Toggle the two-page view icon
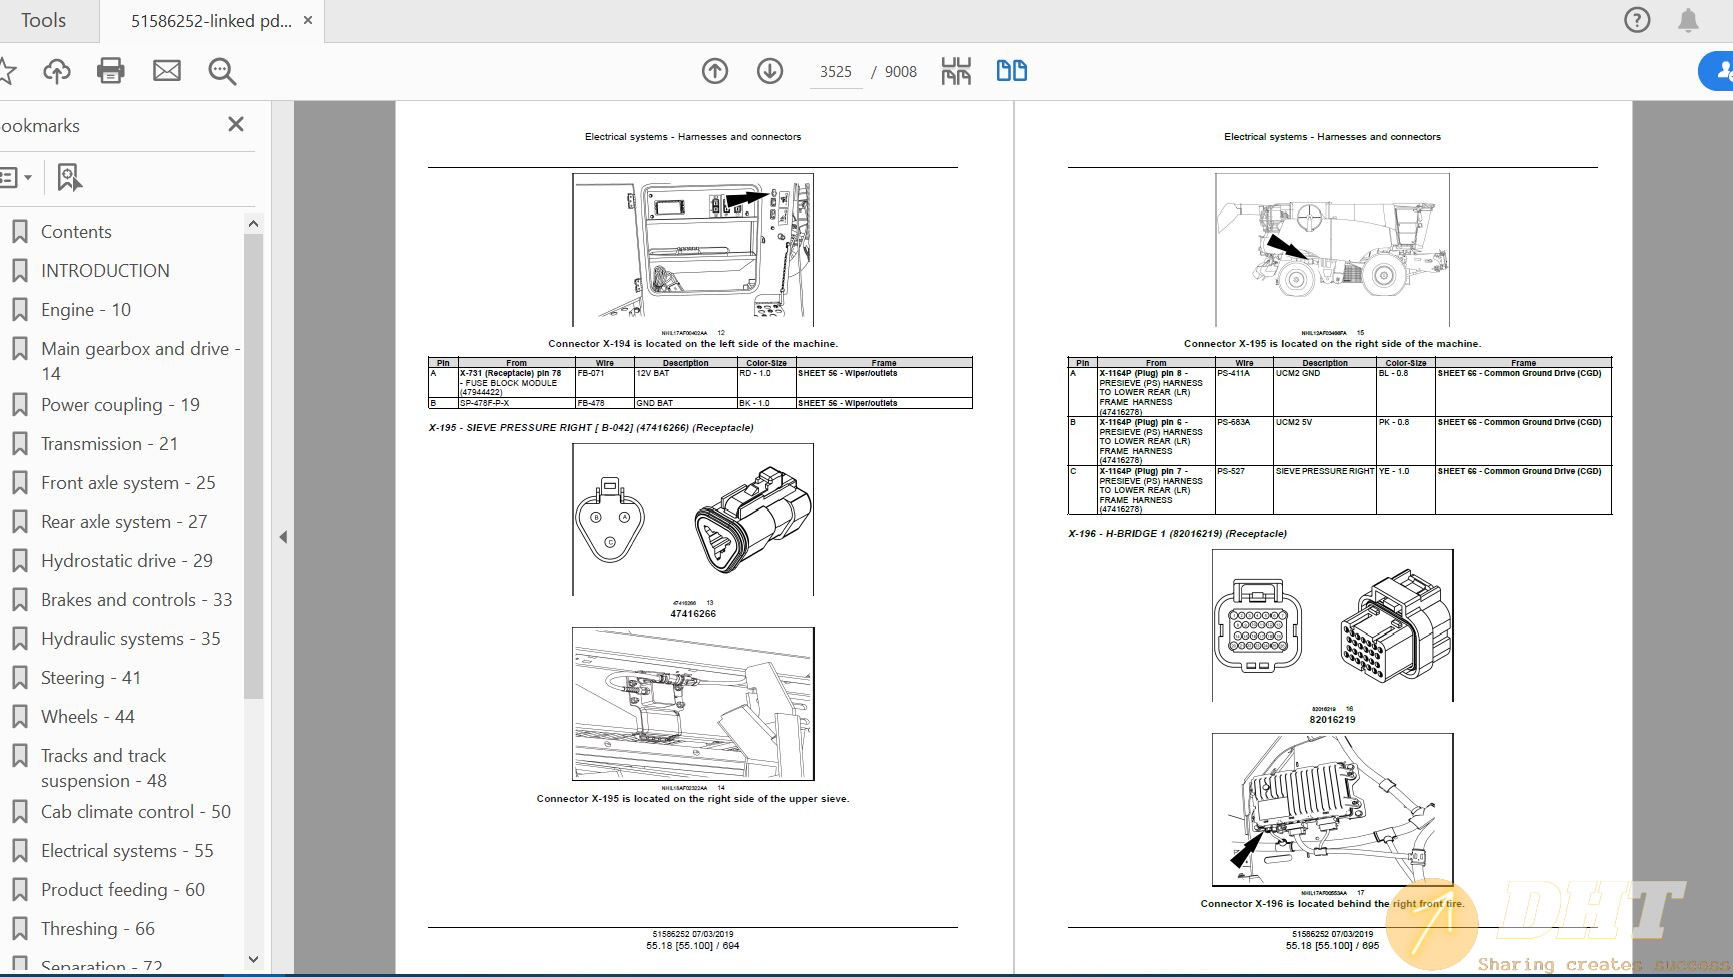 1012,71
